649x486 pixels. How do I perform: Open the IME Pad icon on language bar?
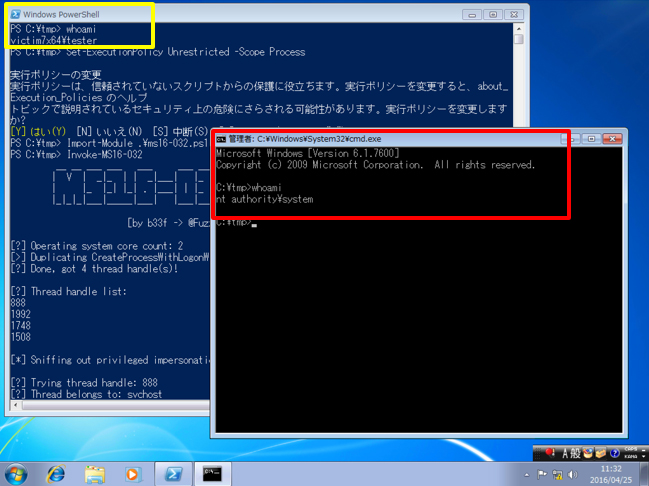tap(588, 453)
